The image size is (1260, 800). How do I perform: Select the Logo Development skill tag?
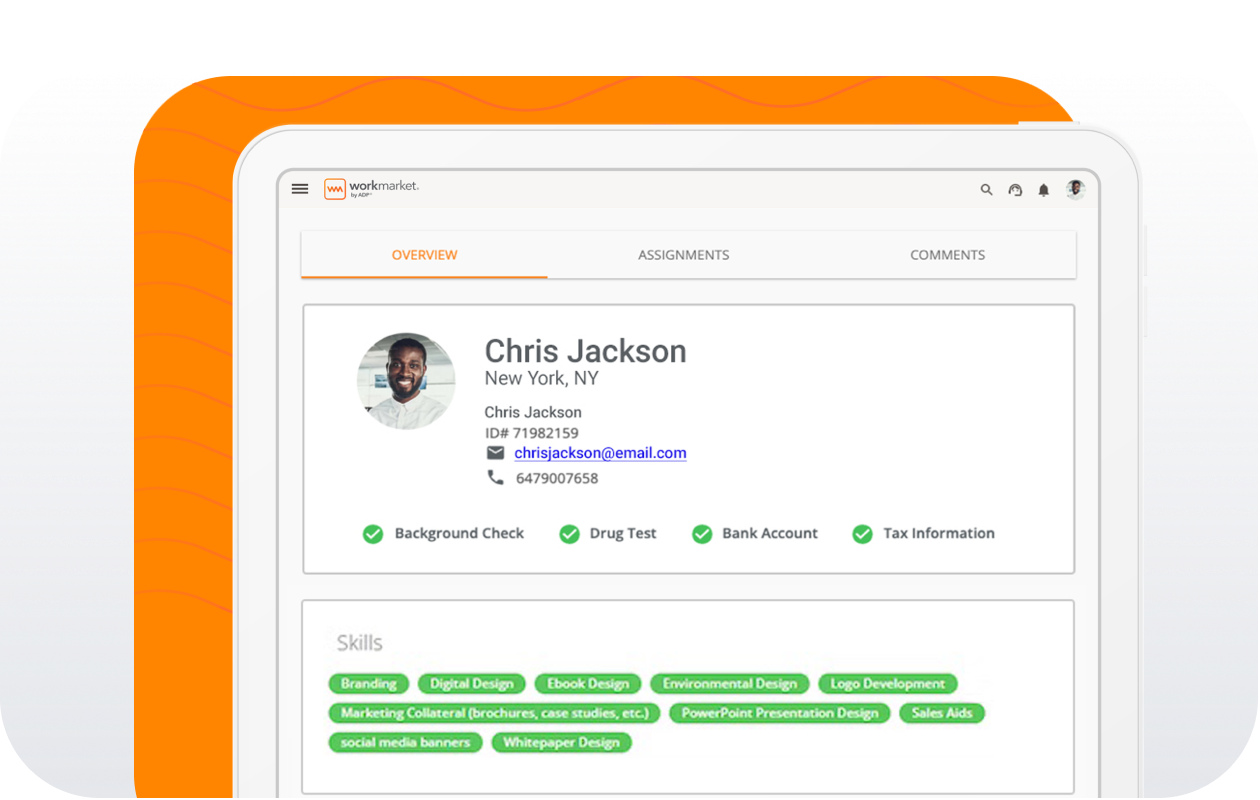(888, 684)
